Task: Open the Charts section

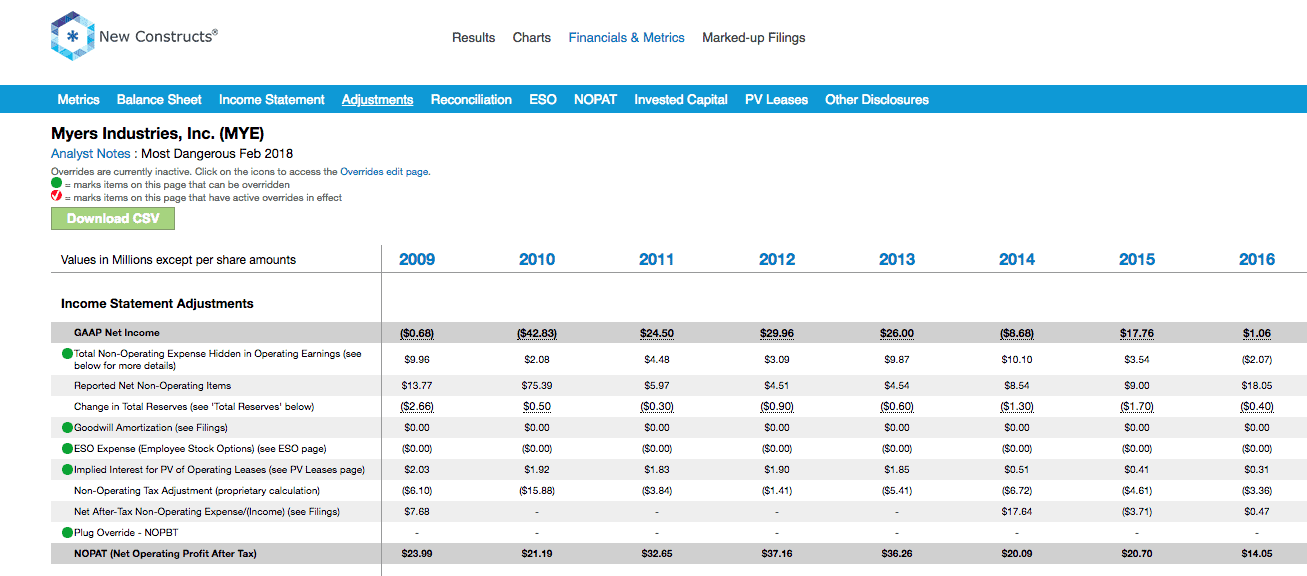Action: pyautogui.click(x=532, y=38)
